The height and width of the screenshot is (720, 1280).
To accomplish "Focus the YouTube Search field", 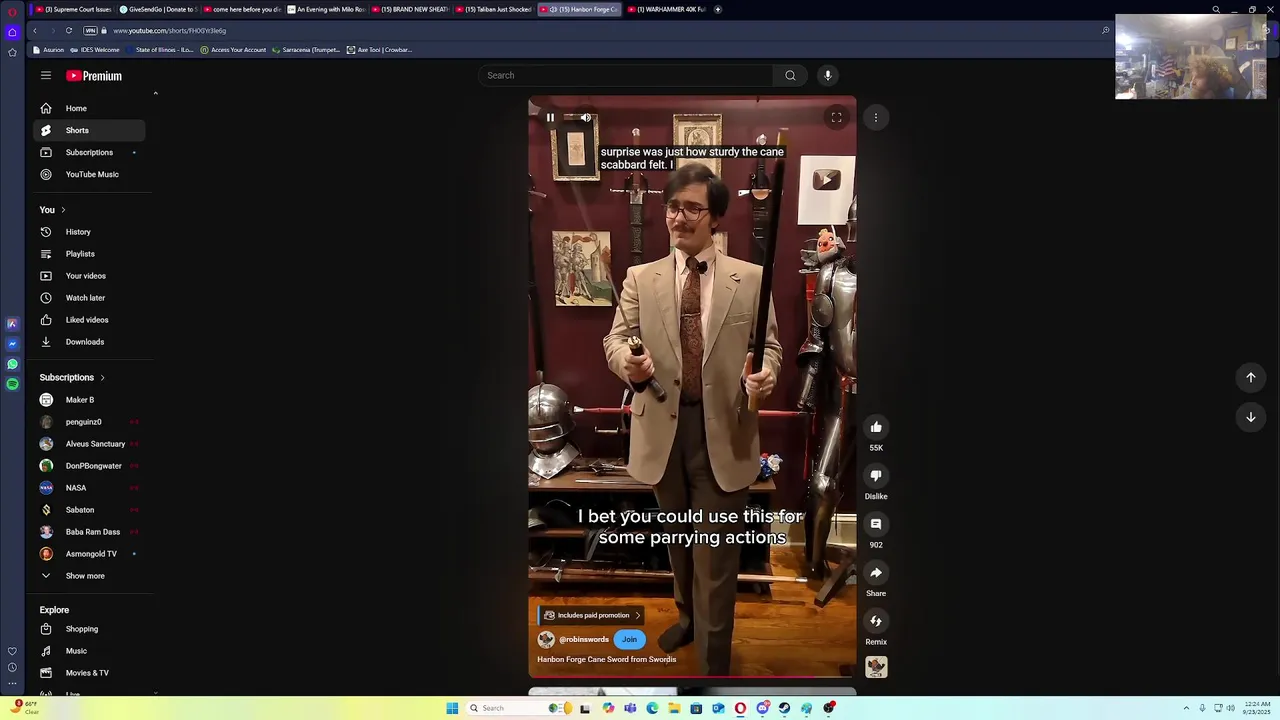I will click(625, 75).
